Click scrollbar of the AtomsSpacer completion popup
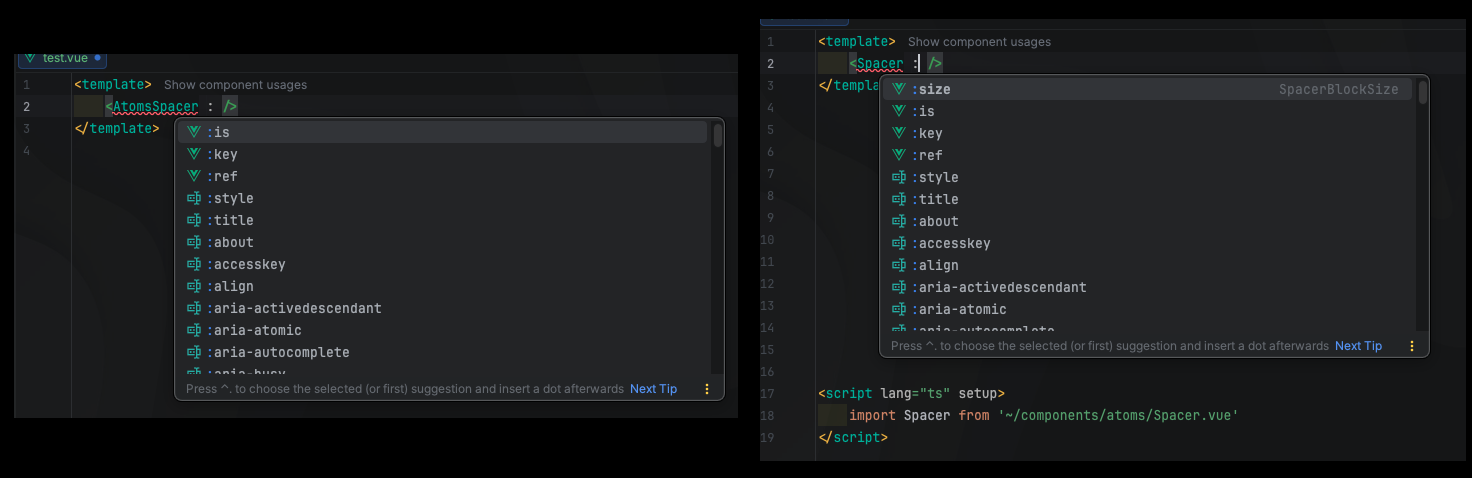This screenshot has height=478, width=1472. (717, 137)
